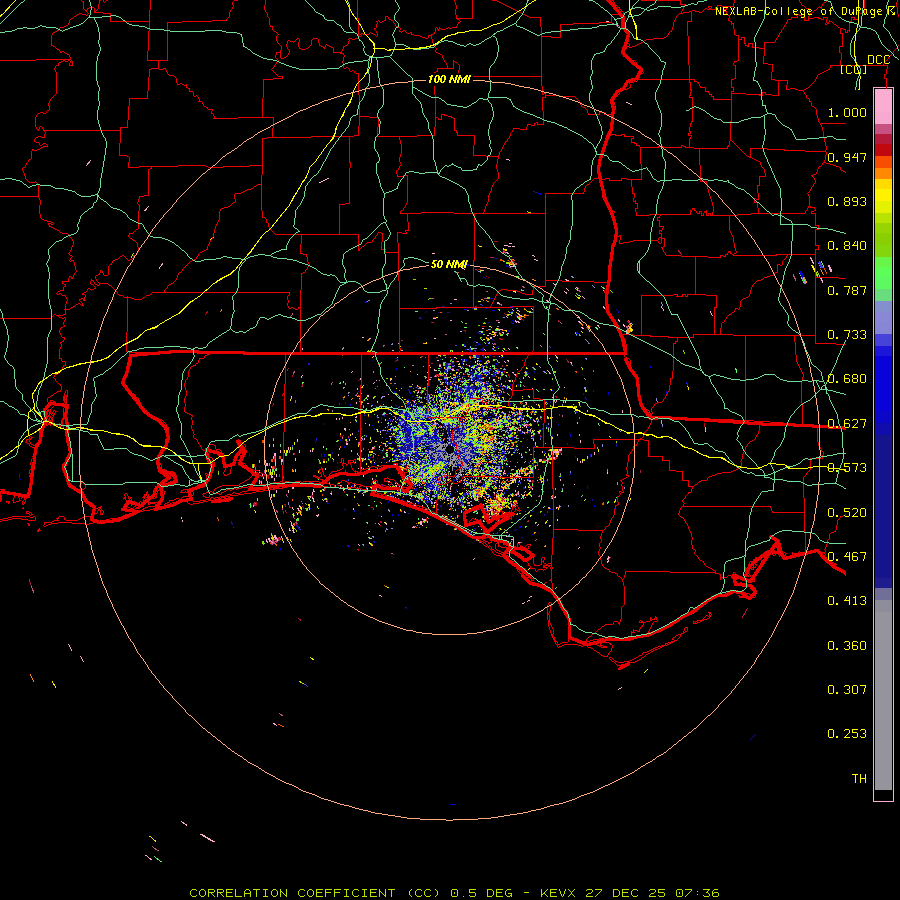Click the TH threshold label

[859, 779]
